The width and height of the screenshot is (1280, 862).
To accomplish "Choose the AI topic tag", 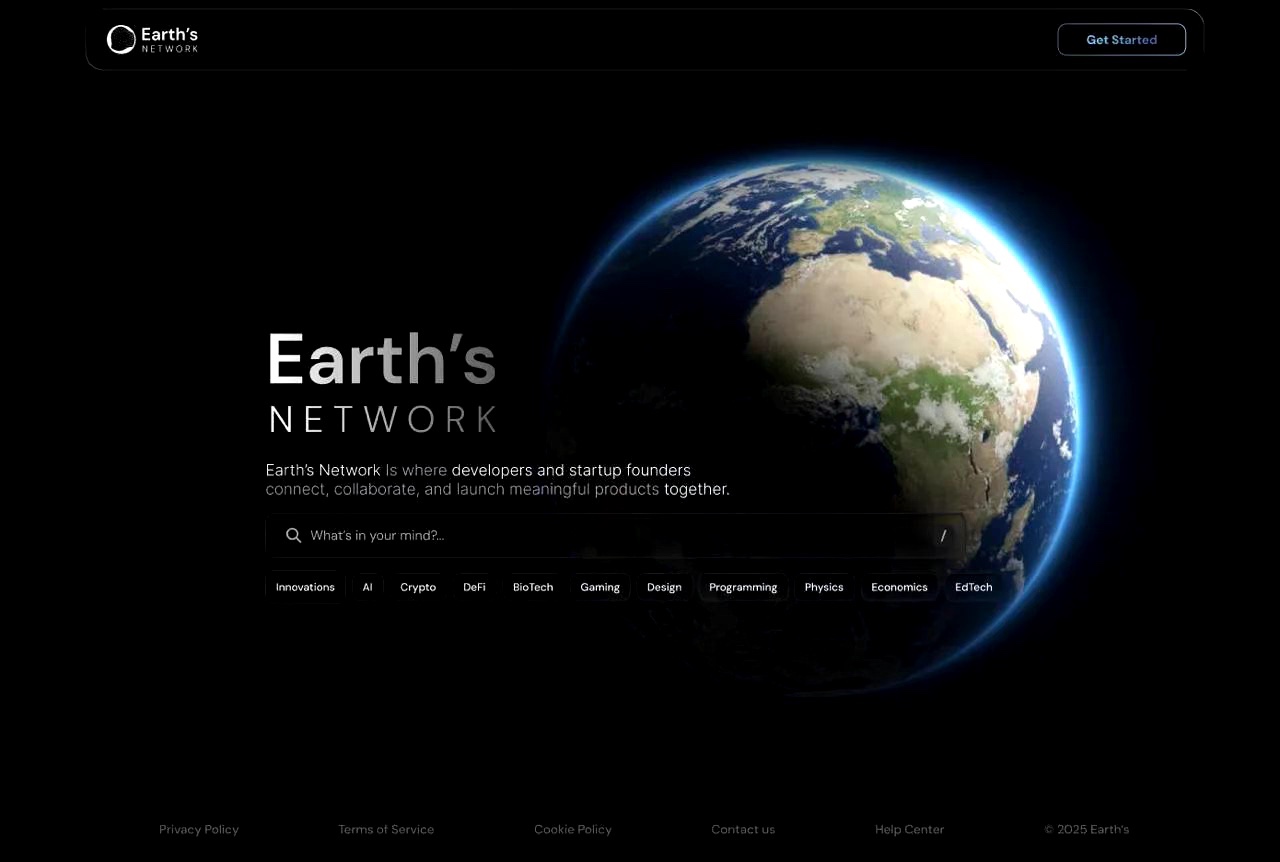I will pyautogui.click(x=367, y=587).
